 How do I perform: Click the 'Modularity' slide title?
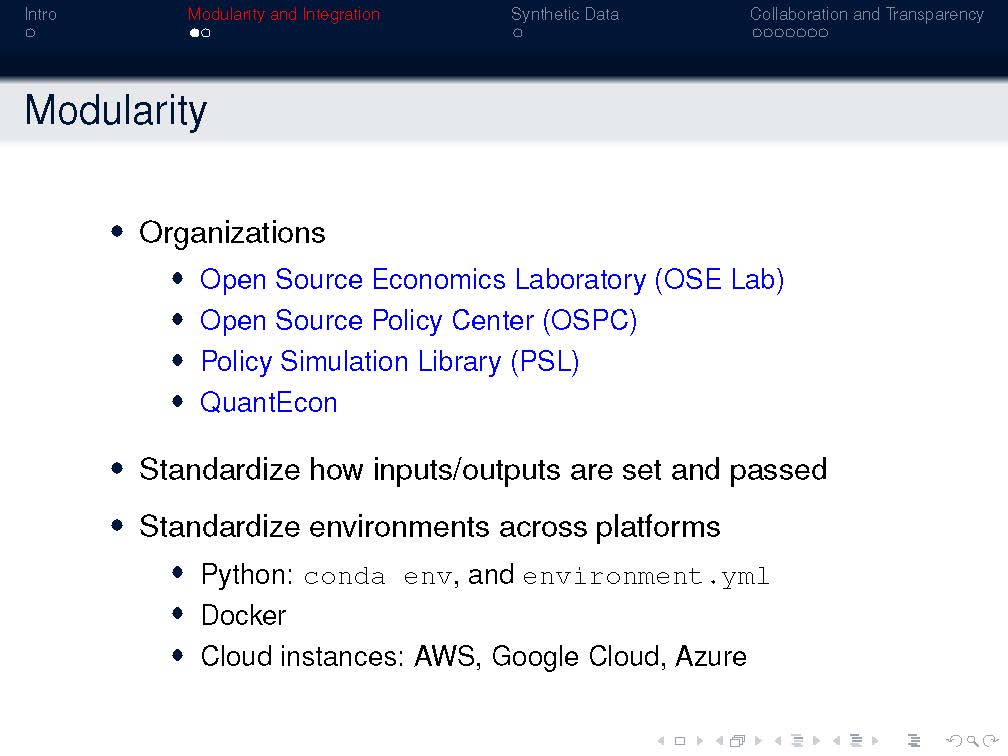click(116, 111)
